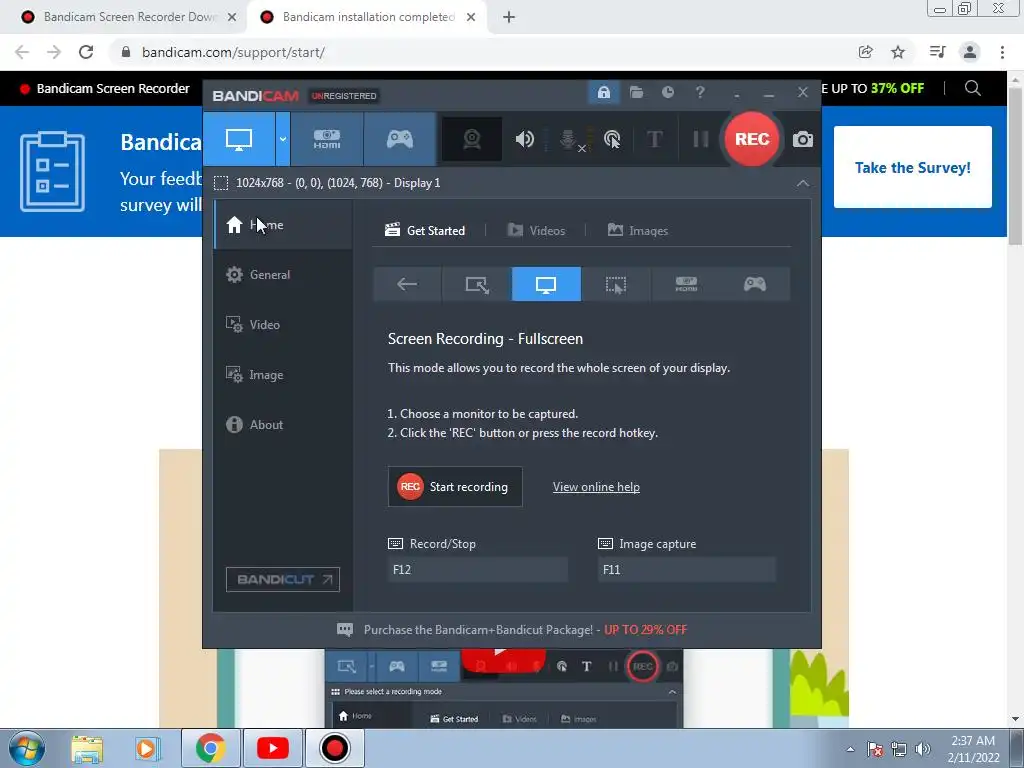This screenshot has height=768, width=1024.
Task: Click the Purchase Bandicam+Bandicut Package banner
Action: (x=512, y=630)
